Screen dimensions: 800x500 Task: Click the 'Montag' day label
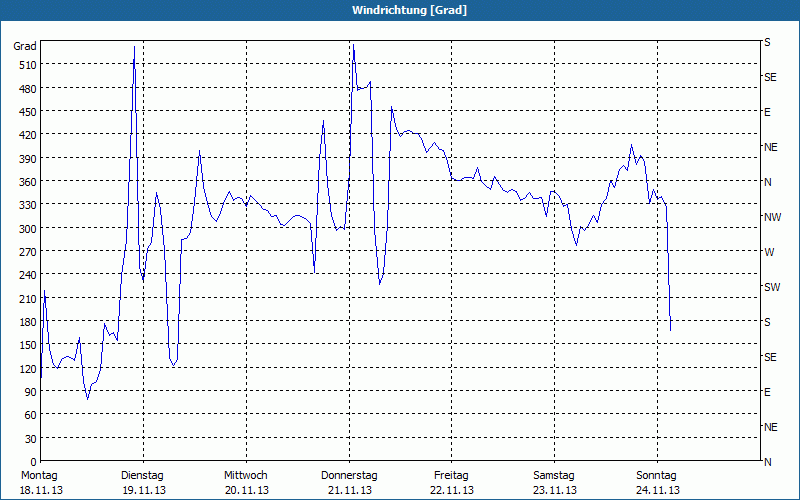tap(39, 476)
